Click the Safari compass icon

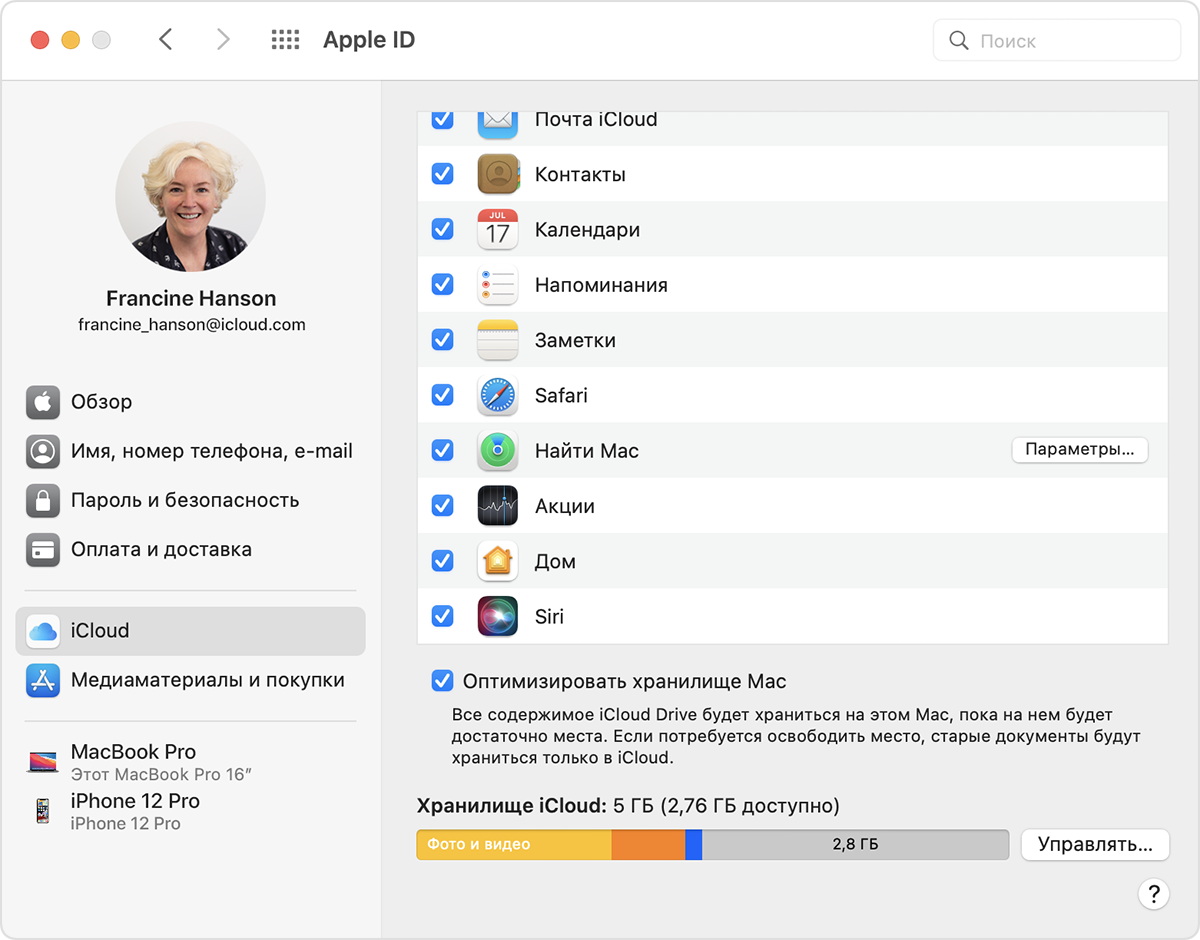pyautogui.click(x=497, y=395)
